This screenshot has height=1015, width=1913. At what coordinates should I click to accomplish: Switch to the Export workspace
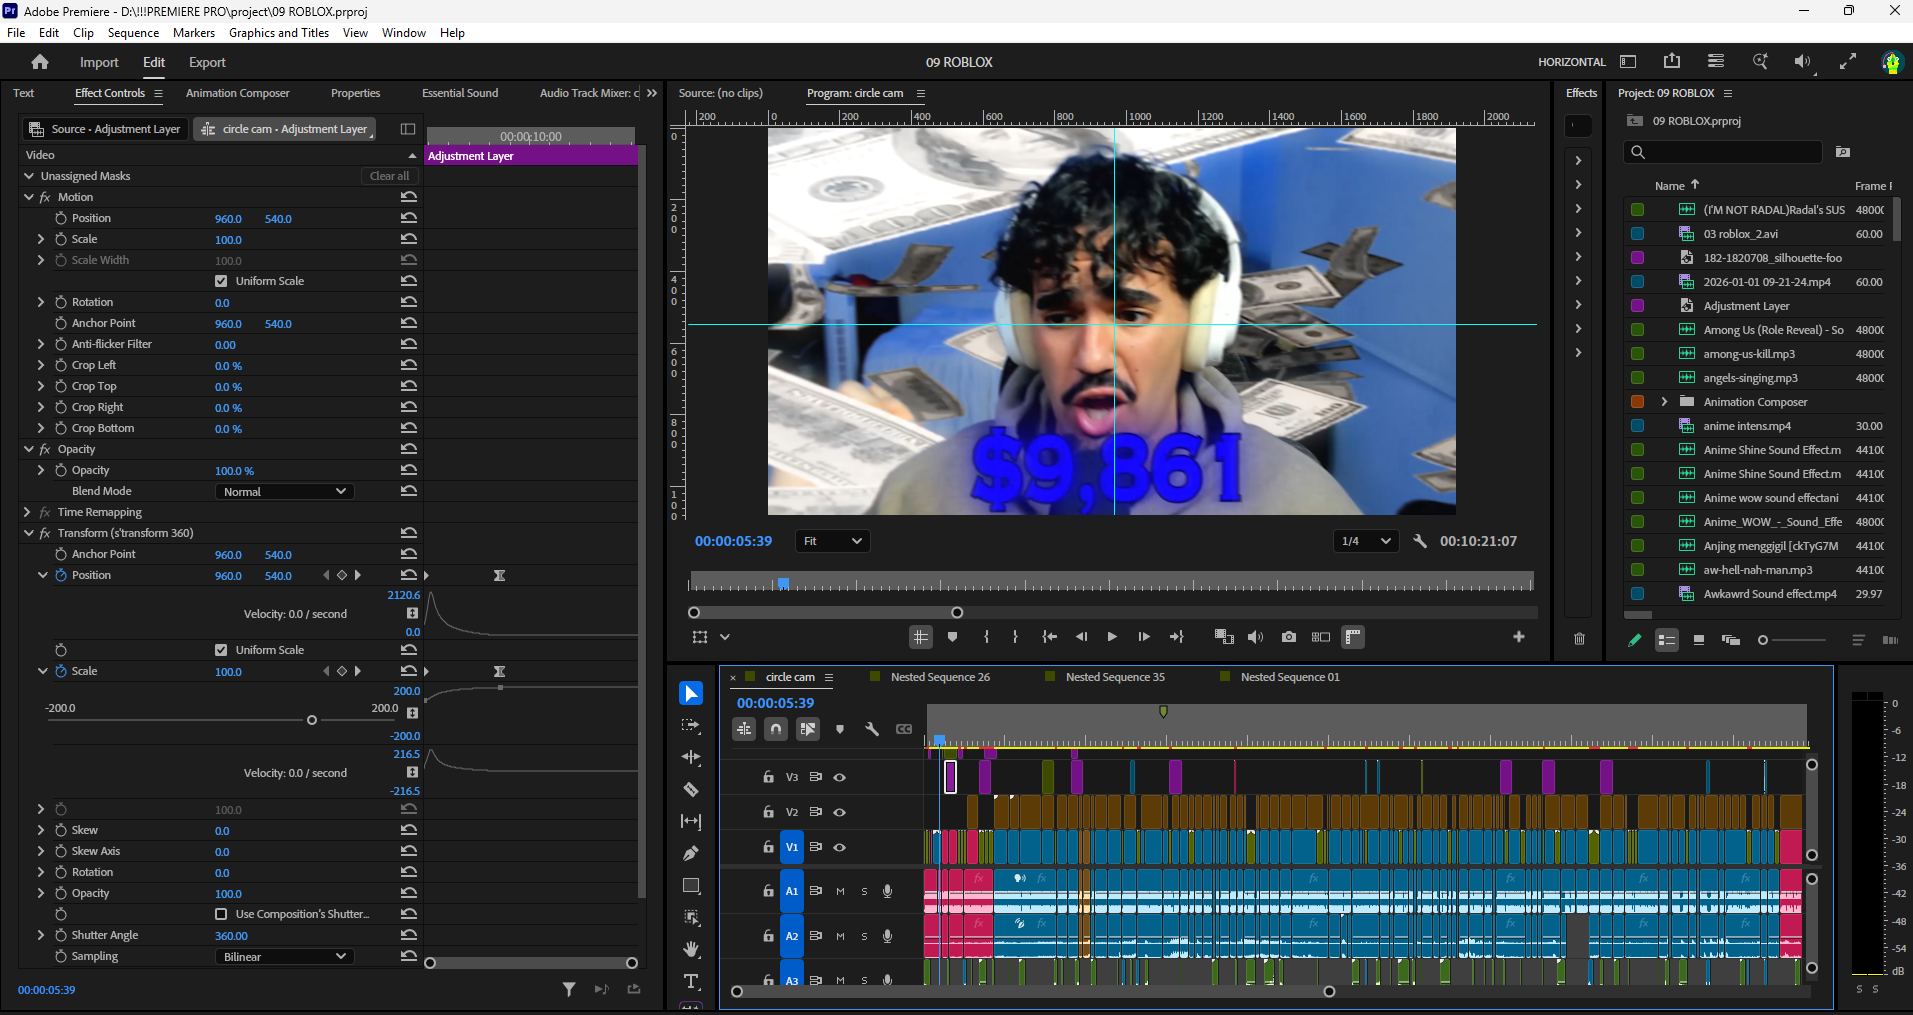click(207, 62)
